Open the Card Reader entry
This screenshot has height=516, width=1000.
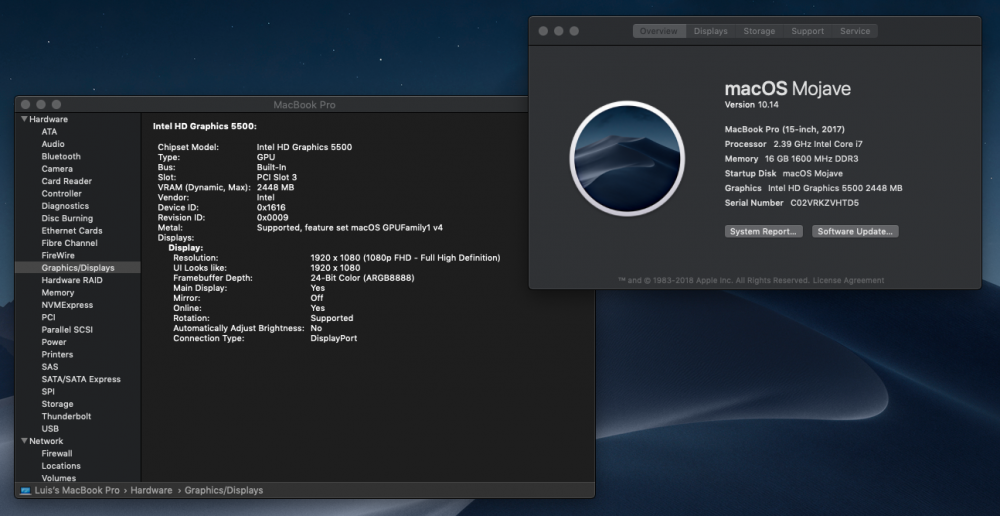66,181
